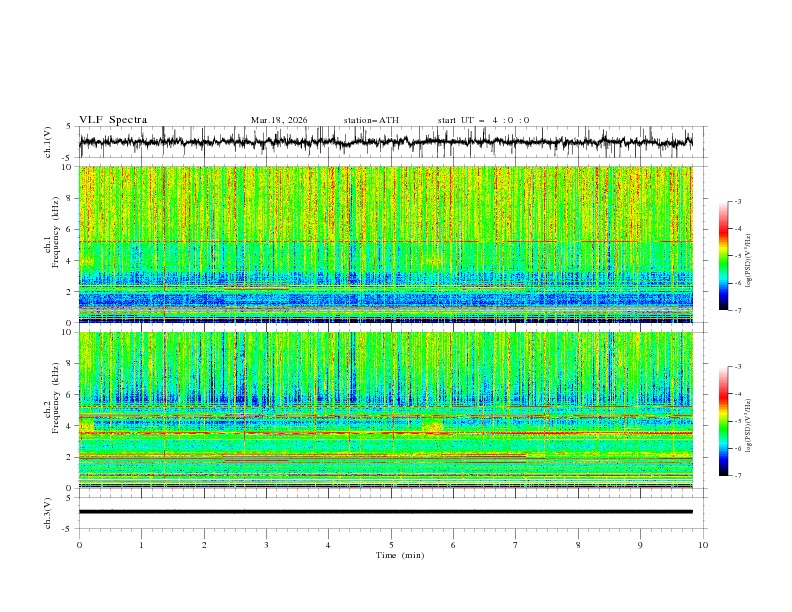Click the lower 'log(PSD)(V²/Hz)' colorbar label
The image size is (792, 612).
(x=748, y=426)
